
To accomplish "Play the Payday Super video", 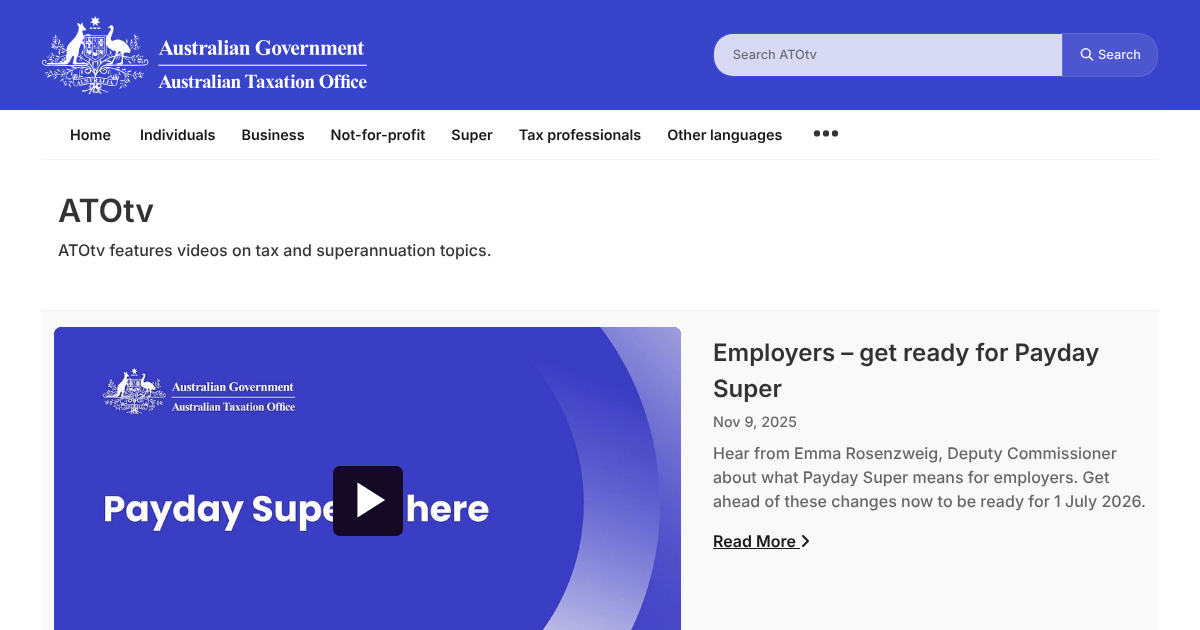I will click(x=367, y=500).
